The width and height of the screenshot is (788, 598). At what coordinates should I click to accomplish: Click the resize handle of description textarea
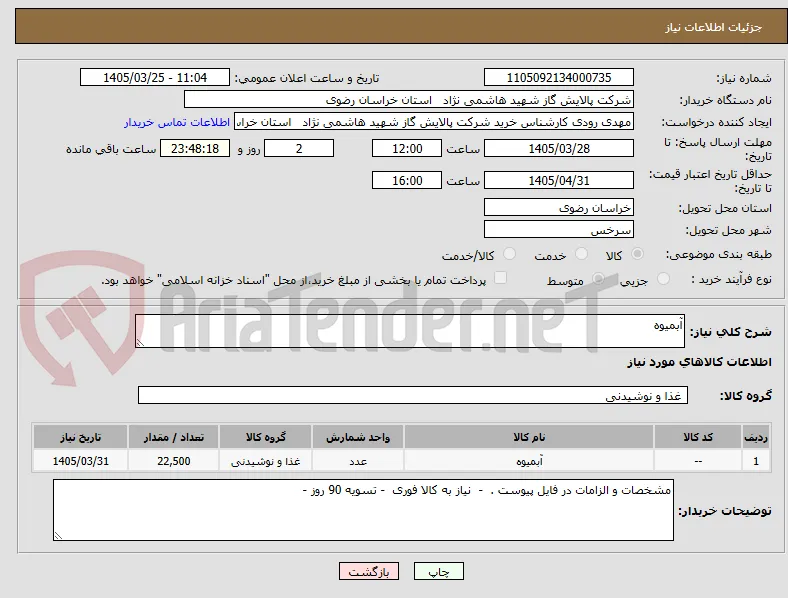coord(140,342)
